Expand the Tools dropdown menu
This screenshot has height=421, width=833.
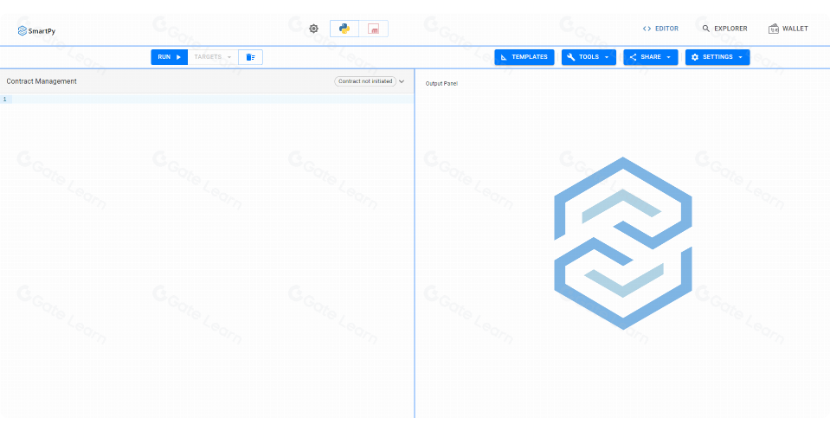pyautogui.click(x=588, y=57)
